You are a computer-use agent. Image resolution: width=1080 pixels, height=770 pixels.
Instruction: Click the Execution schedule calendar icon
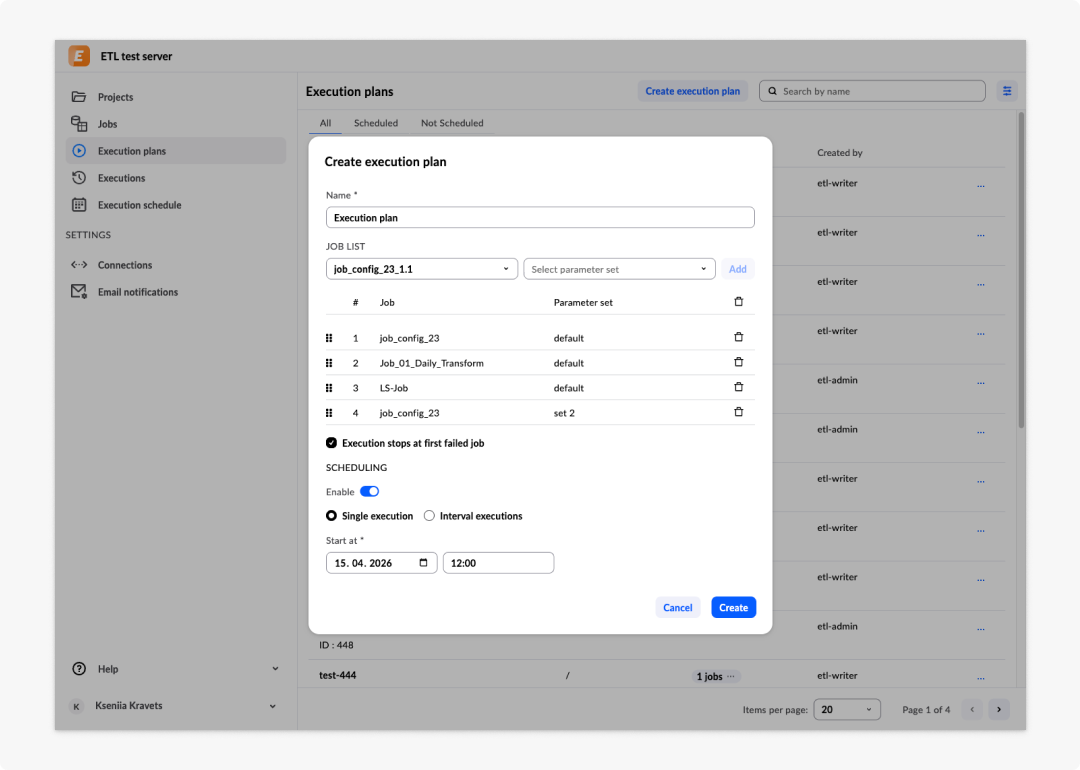tap(79, 205)
